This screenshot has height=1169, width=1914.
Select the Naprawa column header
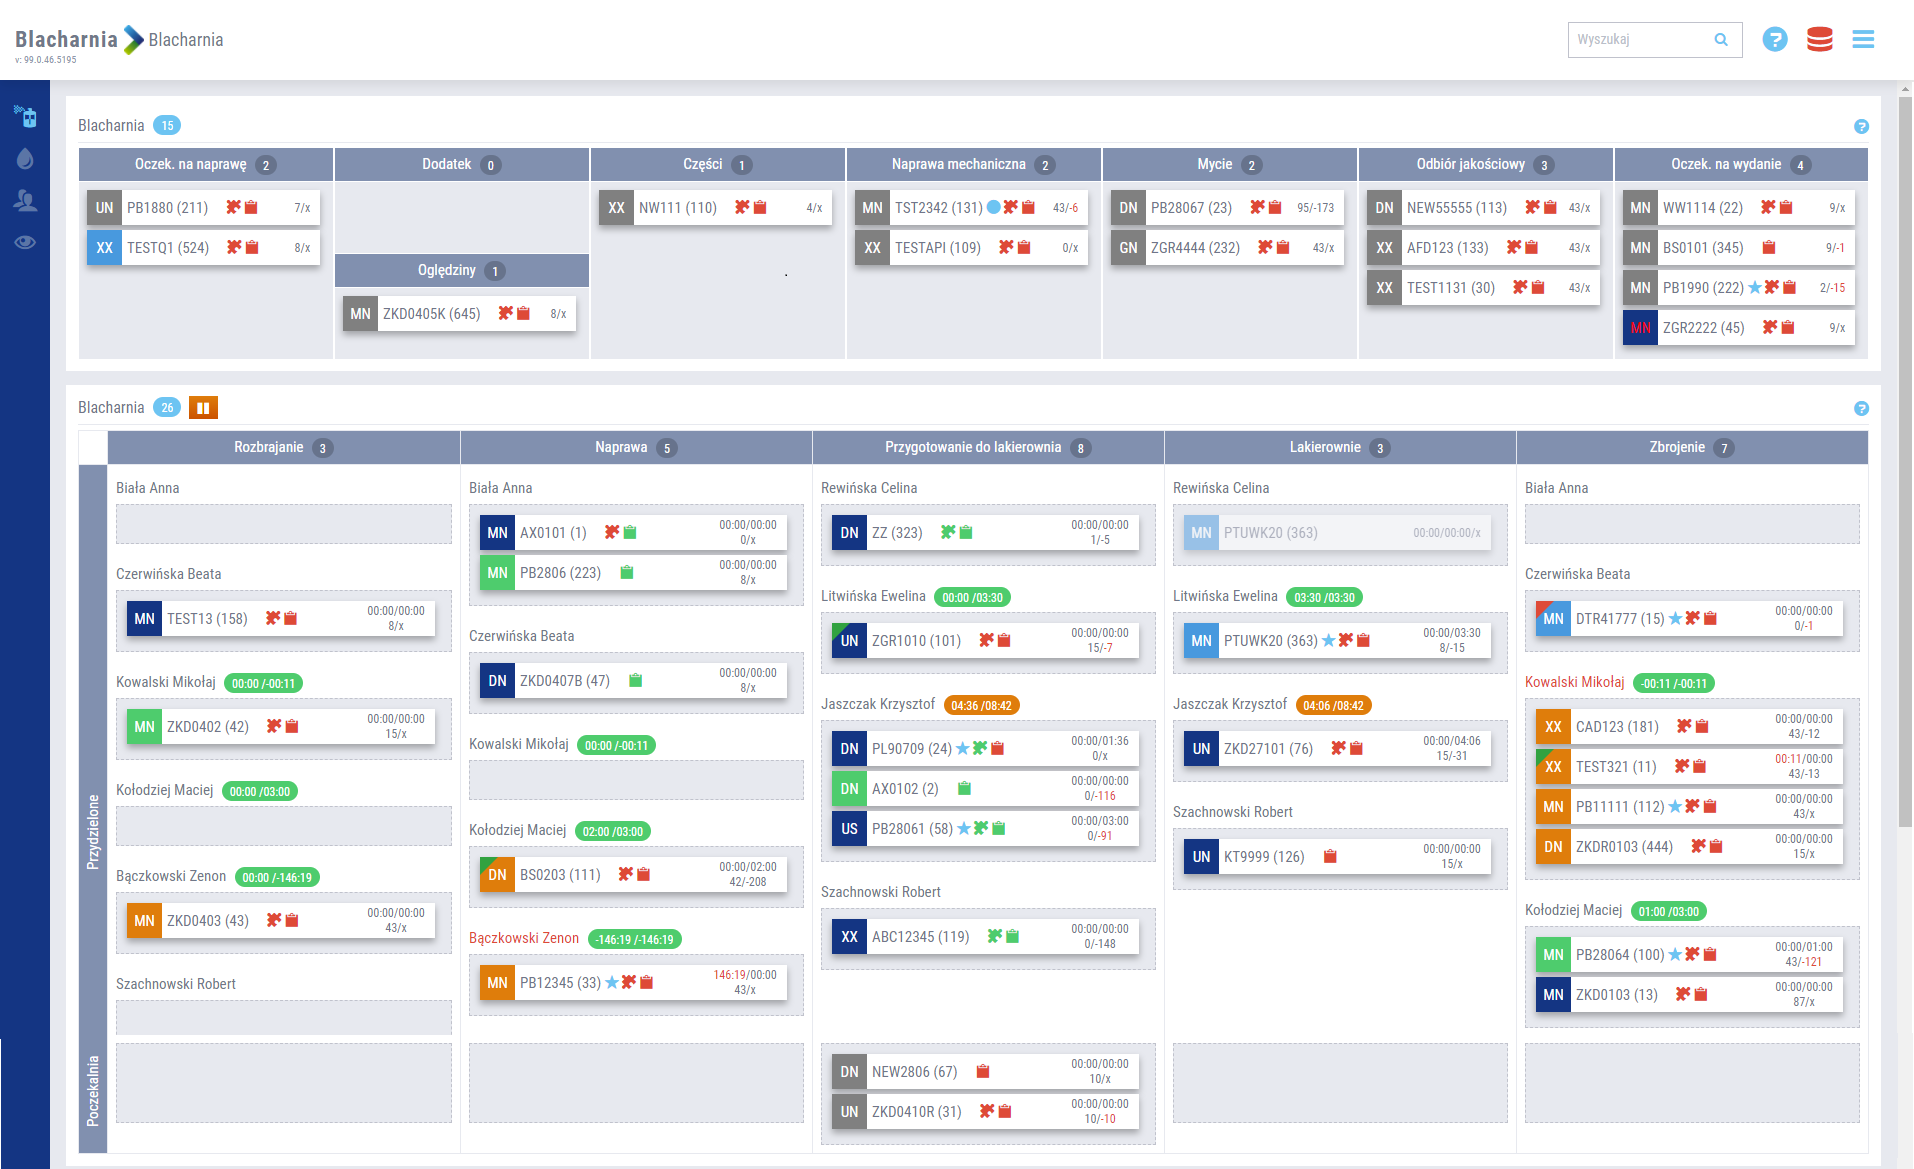pyautogui.click(x=621, y=447)
